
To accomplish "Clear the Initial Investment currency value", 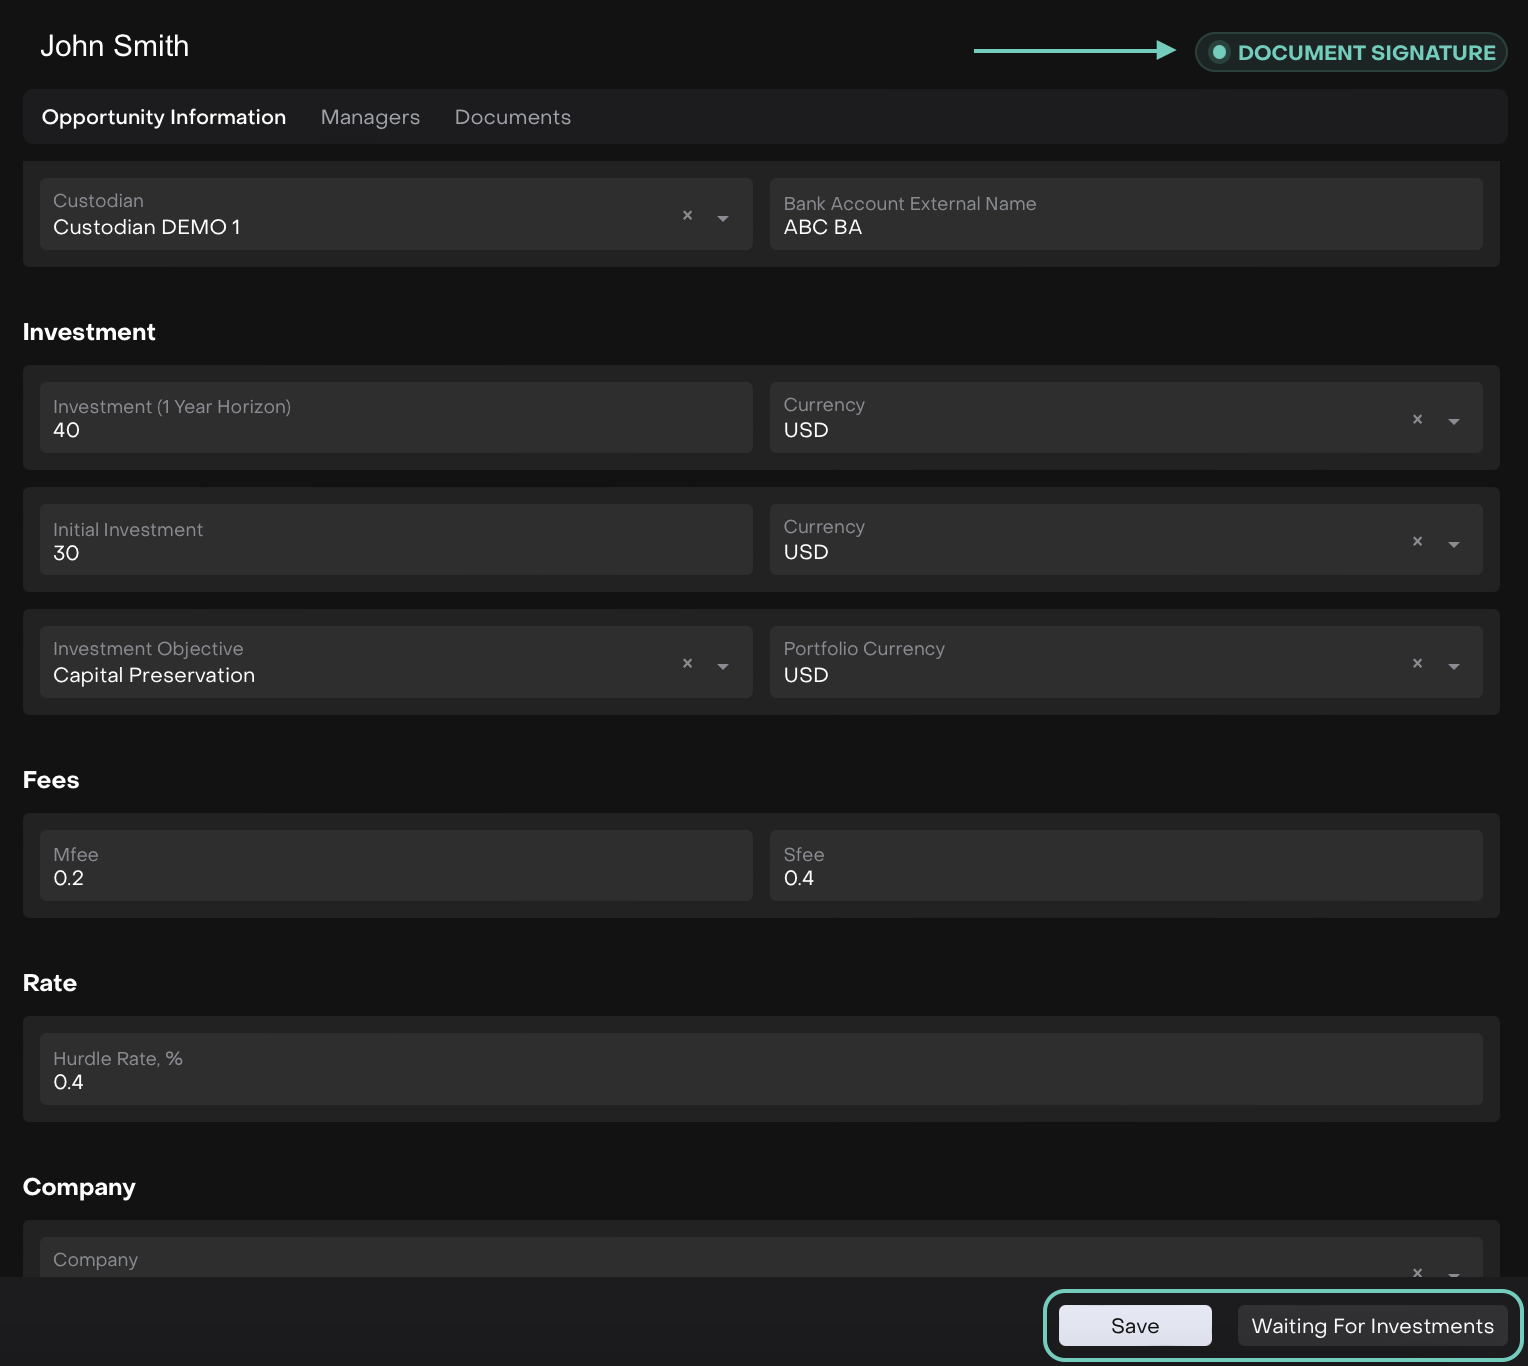I will tap(1417, 541).
